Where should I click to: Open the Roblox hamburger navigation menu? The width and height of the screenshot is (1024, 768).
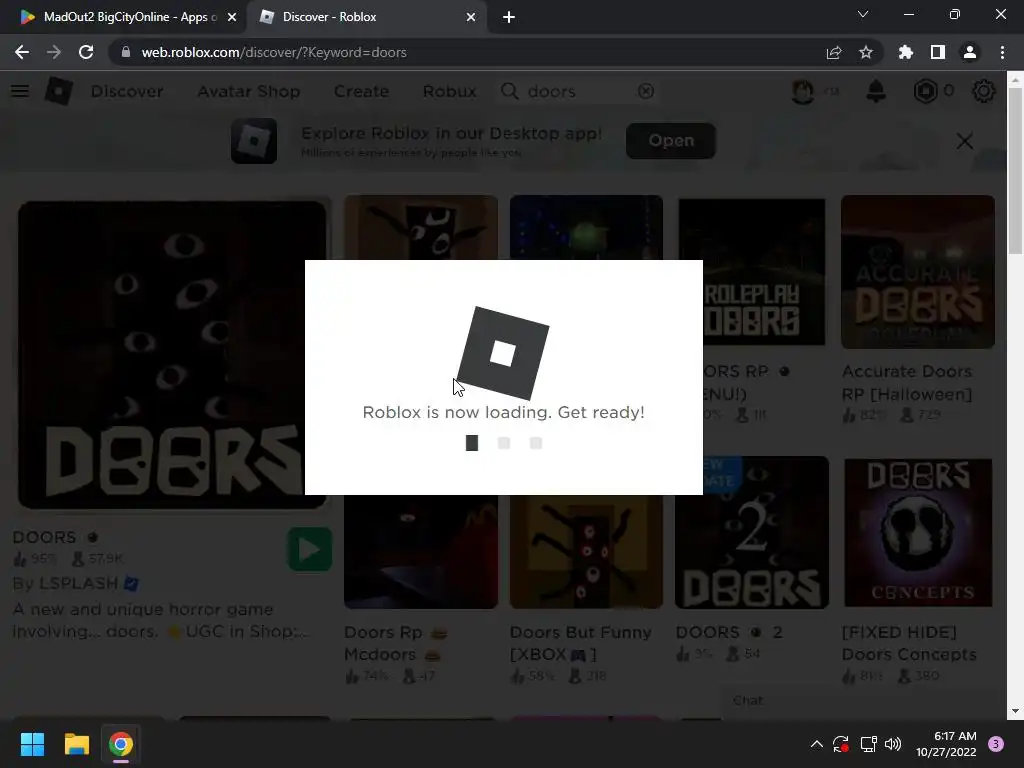pos(20,91)
